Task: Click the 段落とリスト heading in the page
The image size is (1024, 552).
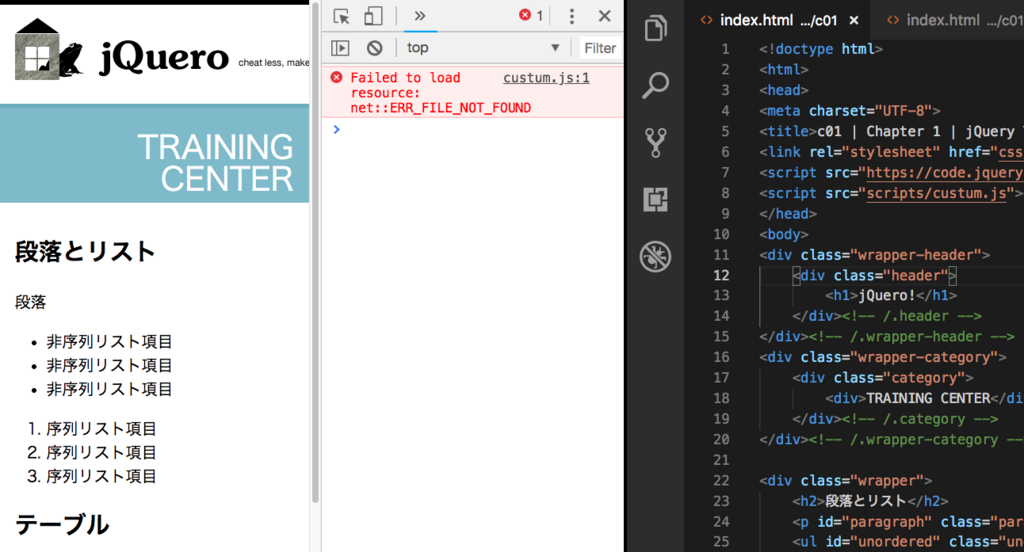Action: (84, 252)
